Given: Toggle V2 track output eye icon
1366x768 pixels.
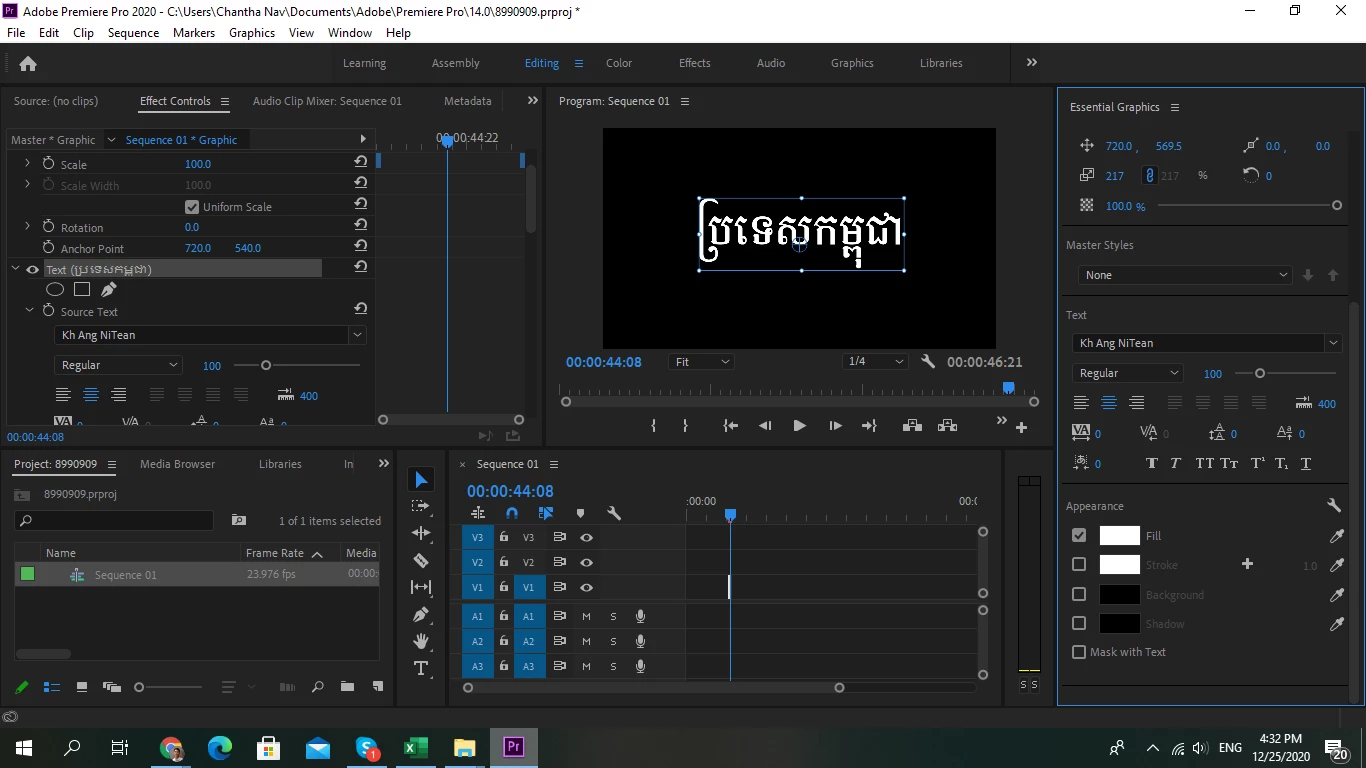Looking at the screenshot, I should (x=587, y=563).
